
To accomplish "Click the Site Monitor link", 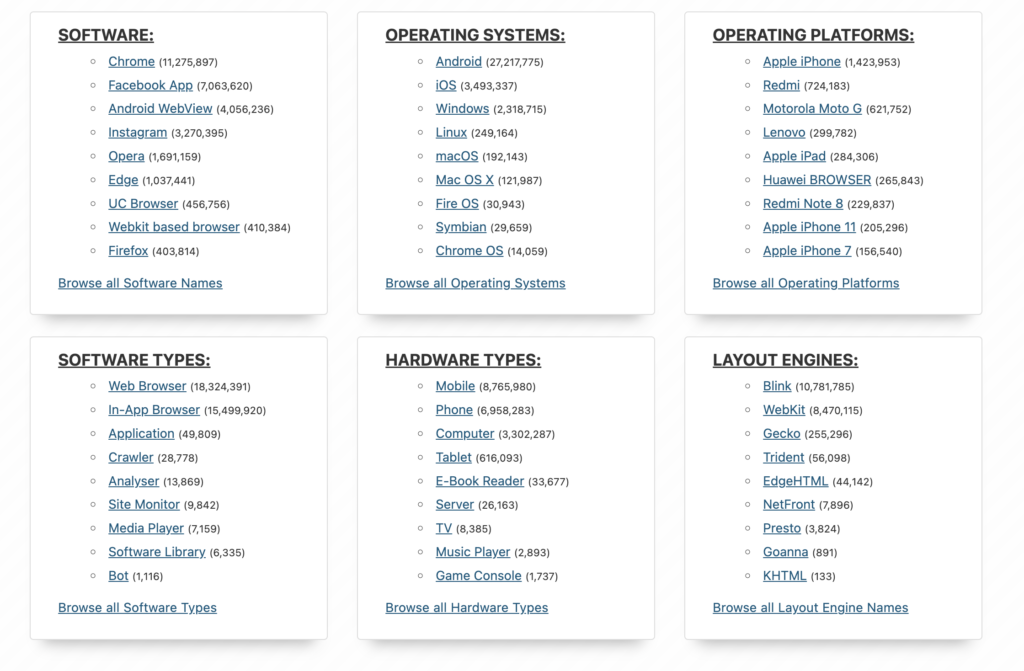I will (x=144, y=504).
